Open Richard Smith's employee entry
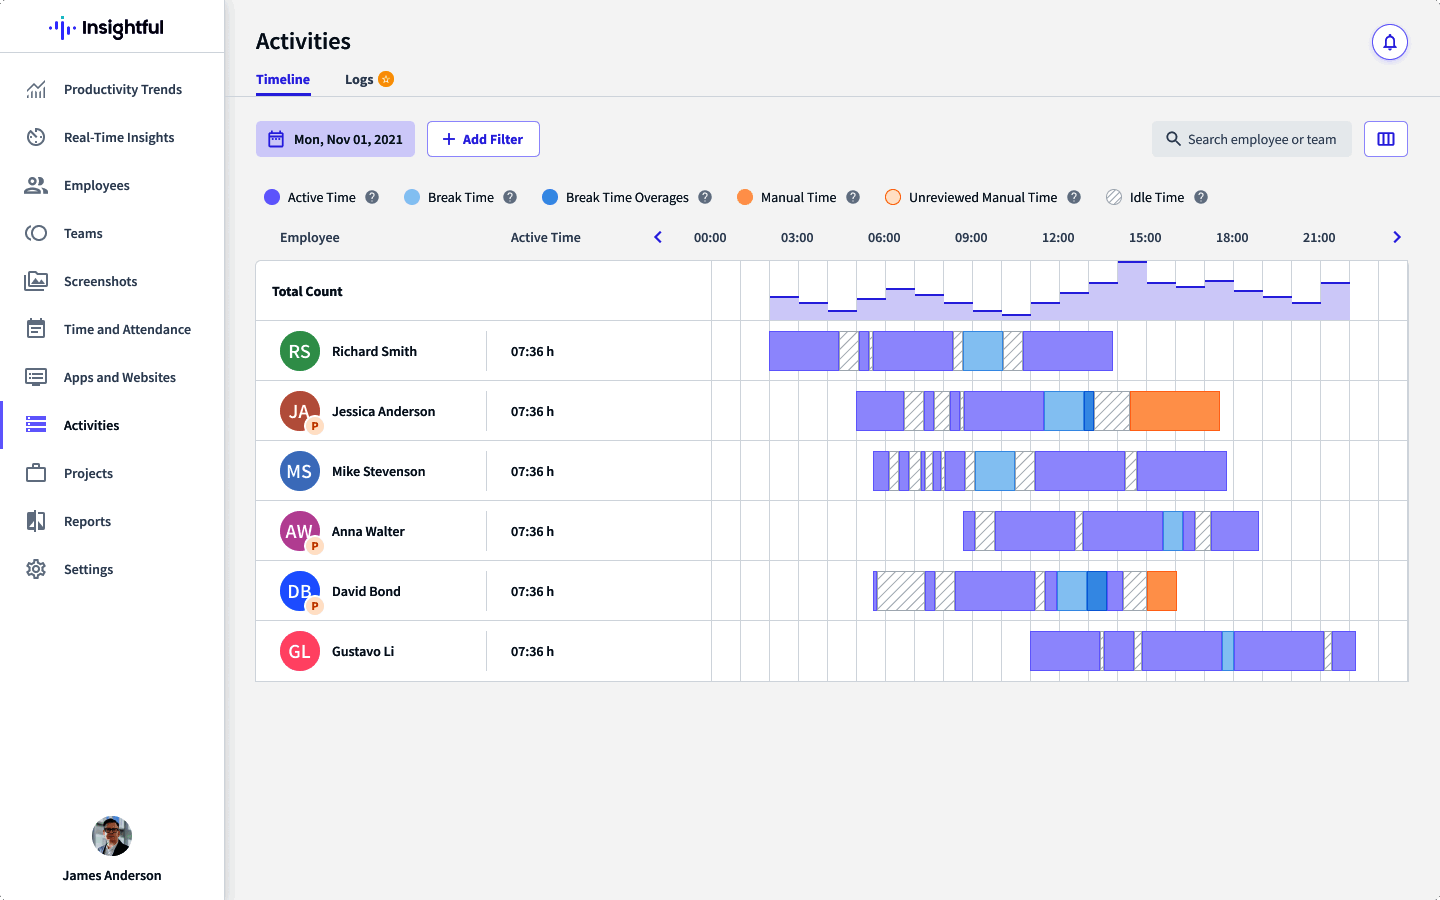Viewport: 1440px width, 900px height. point(374,351)
